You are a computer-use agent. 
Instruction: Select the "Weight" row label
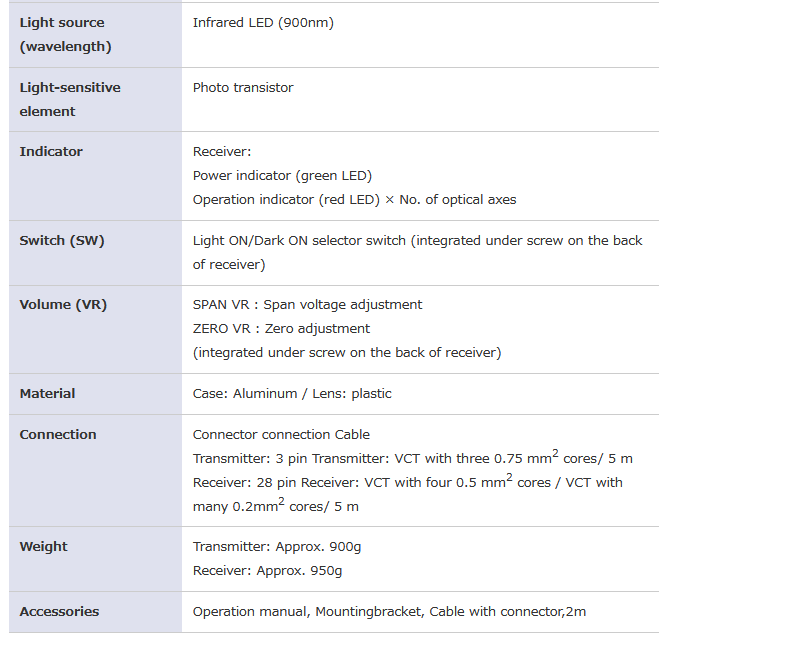pyautogui.click(x=43, y=546)
